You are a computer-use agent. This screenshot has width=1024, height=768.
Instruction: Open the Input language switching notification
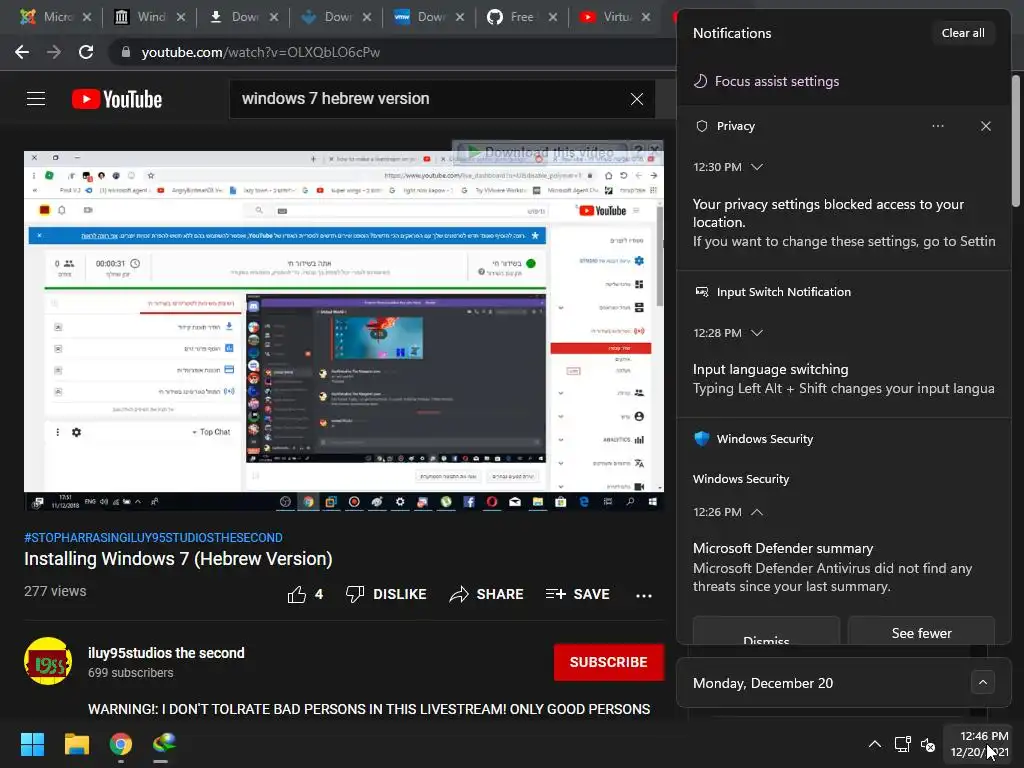point(844,379)
